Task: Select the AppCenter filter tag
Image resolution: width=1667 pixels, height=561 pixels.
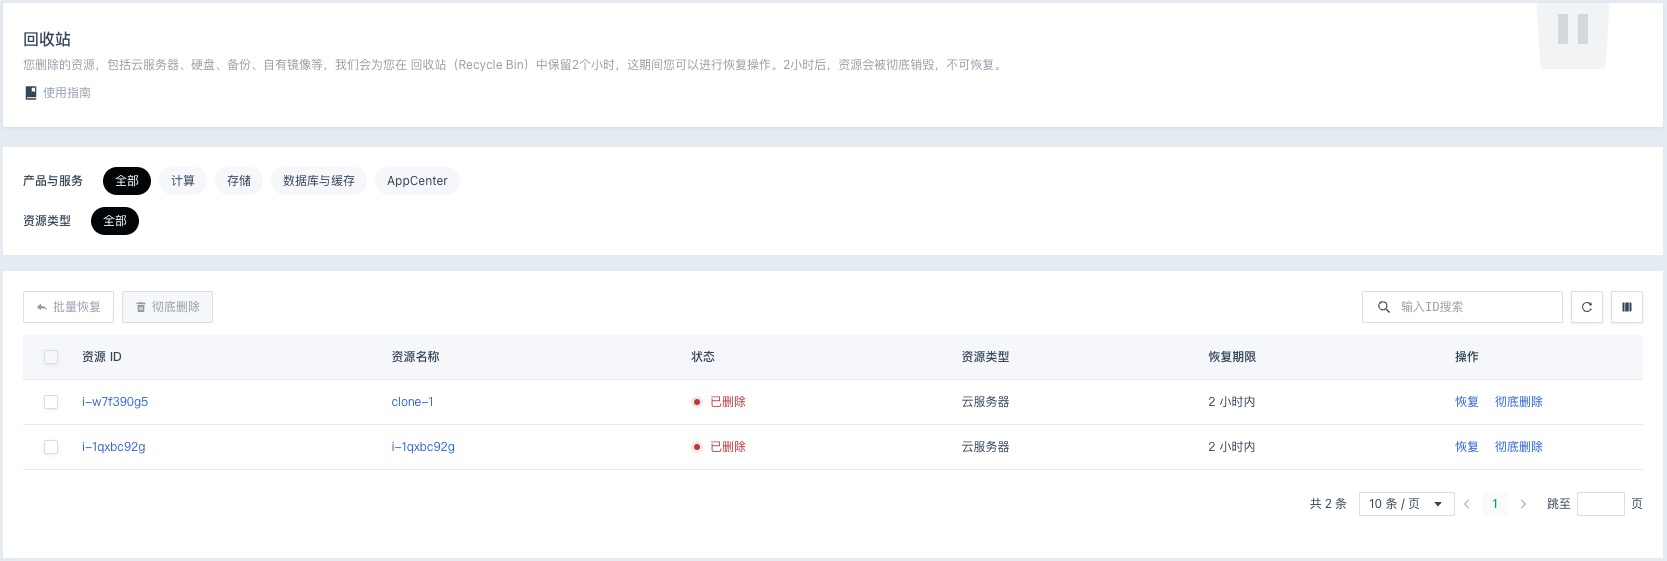Action: [417, 181]
